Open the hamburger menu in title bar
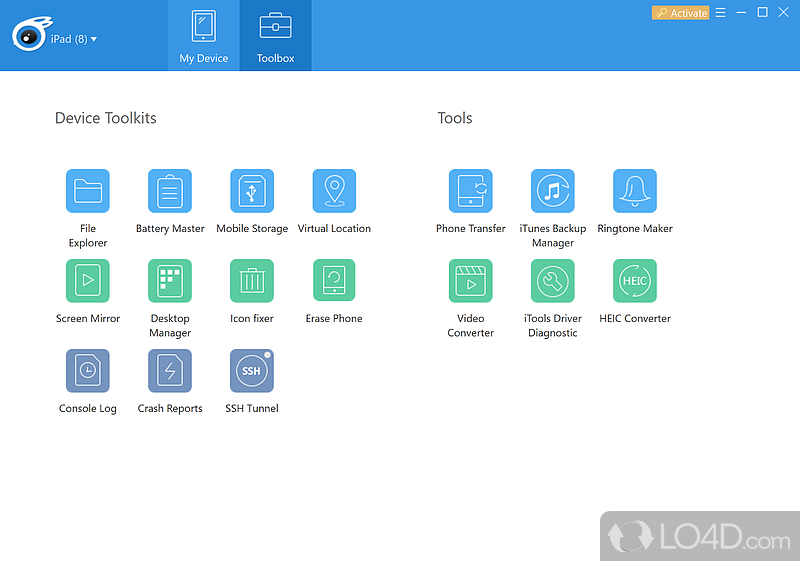 tap(720, 12)
